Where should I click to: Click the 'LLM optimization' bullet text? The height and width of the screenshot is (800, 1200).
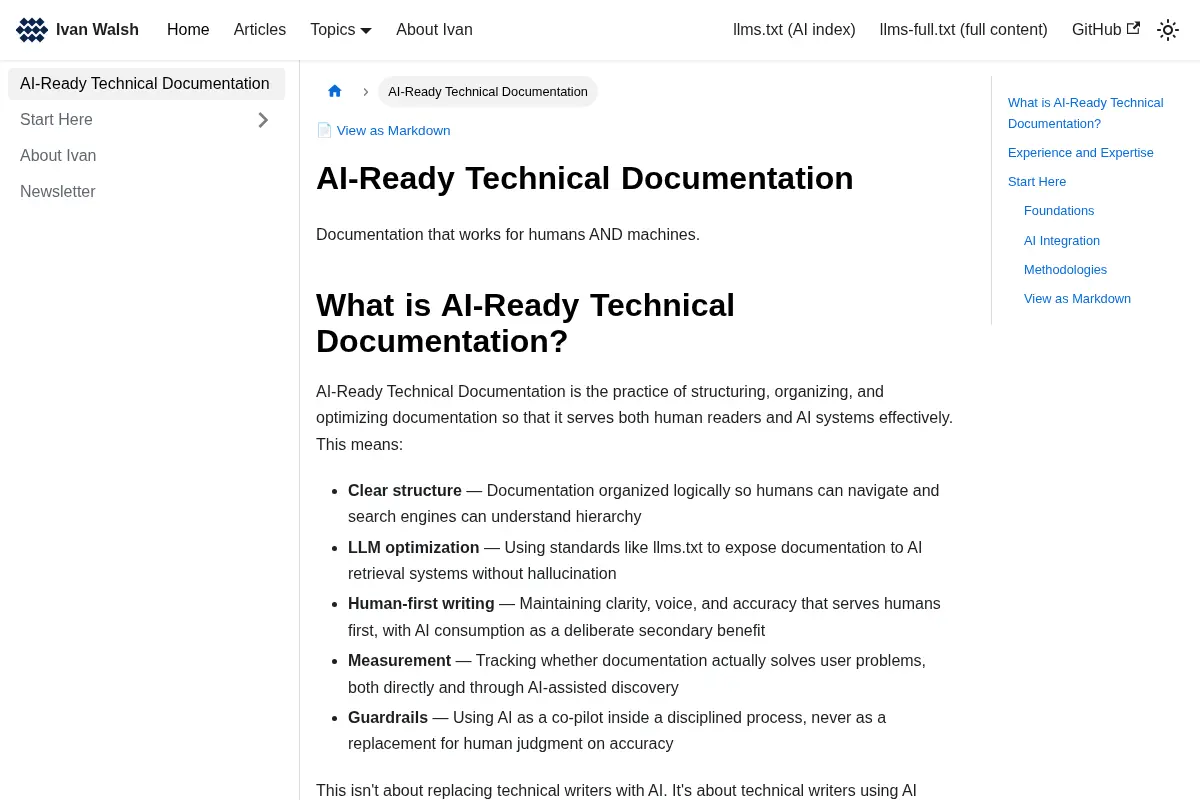tap(414, 548)
